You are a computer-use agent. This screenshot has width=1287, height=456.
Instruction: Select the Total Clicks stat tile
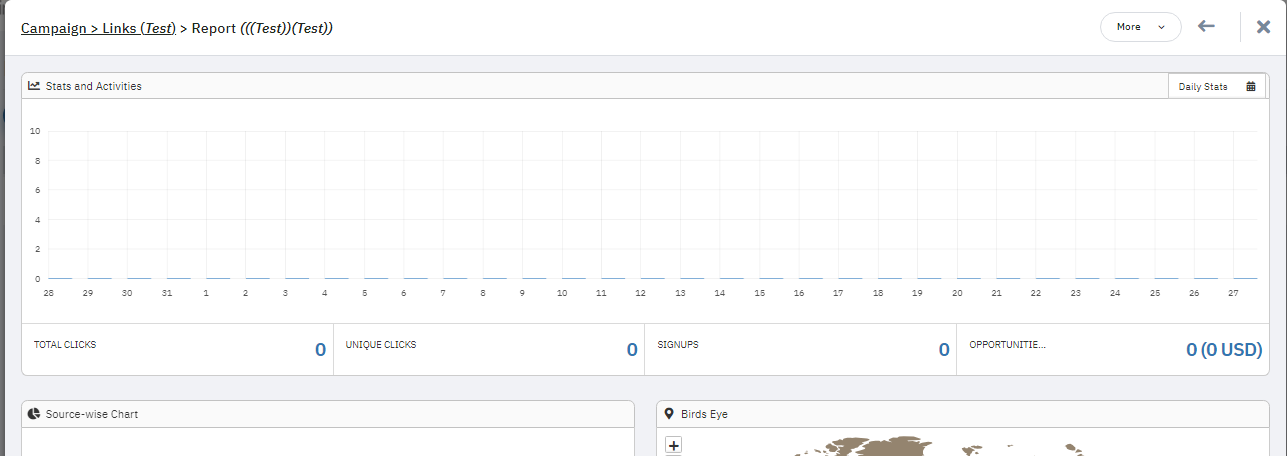coord(177,349)
